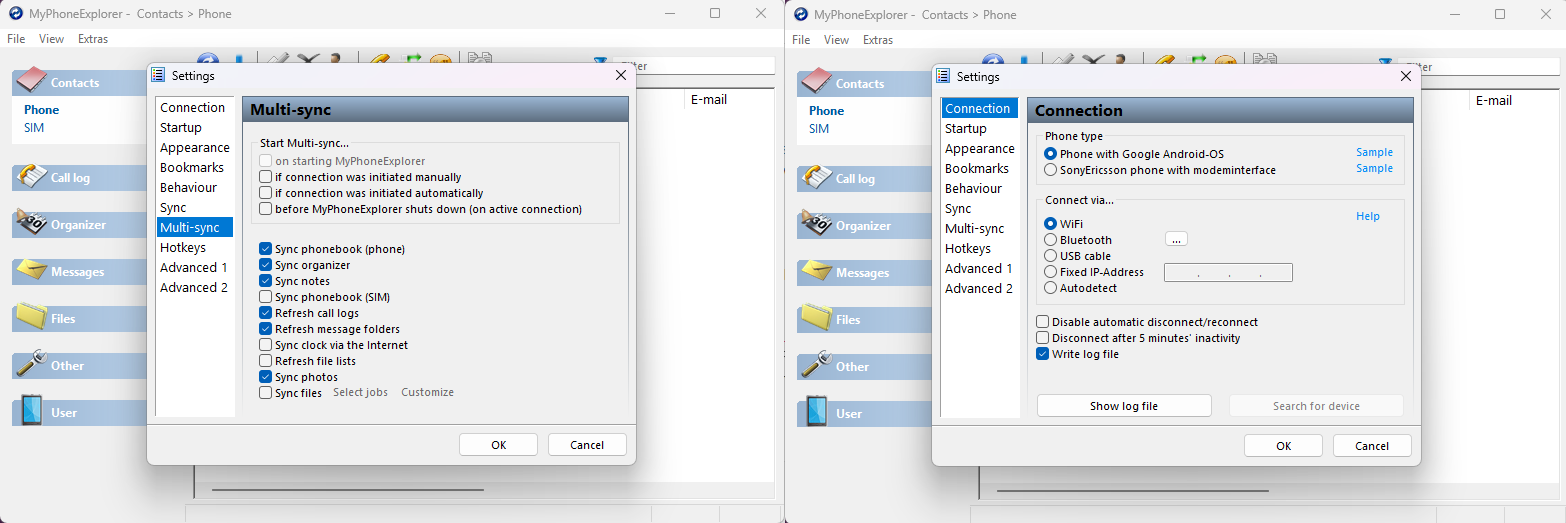
Task: Select Bookmarks in the Connection dialog list
Action: coord(977,168)
